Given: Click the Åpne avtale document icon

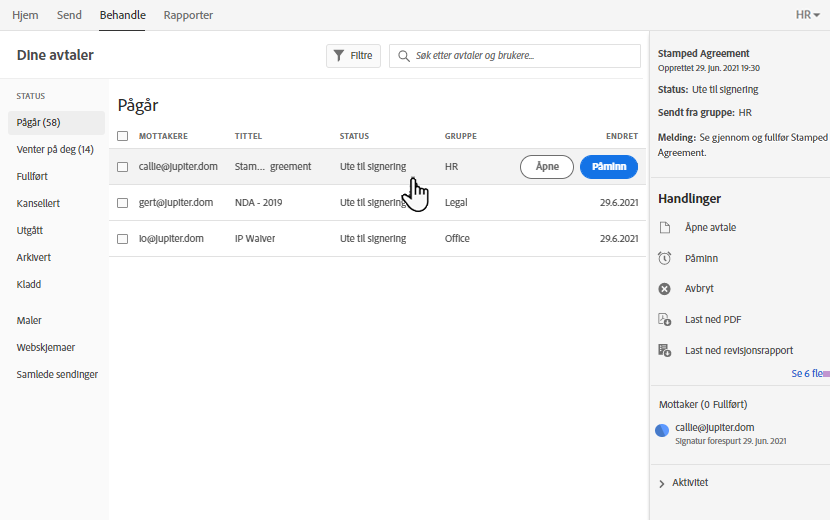Looking at the screenshot, I should 665,228.
